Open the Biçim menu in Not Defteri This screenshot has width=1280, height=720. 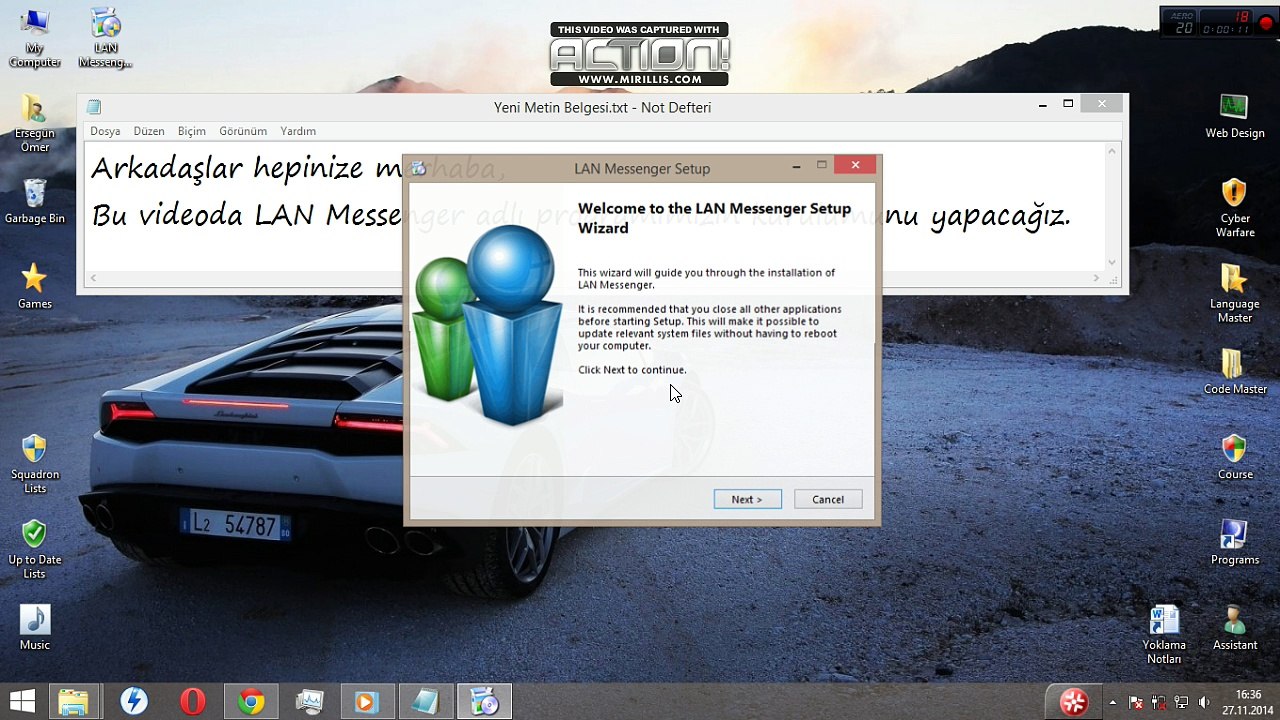192,131
